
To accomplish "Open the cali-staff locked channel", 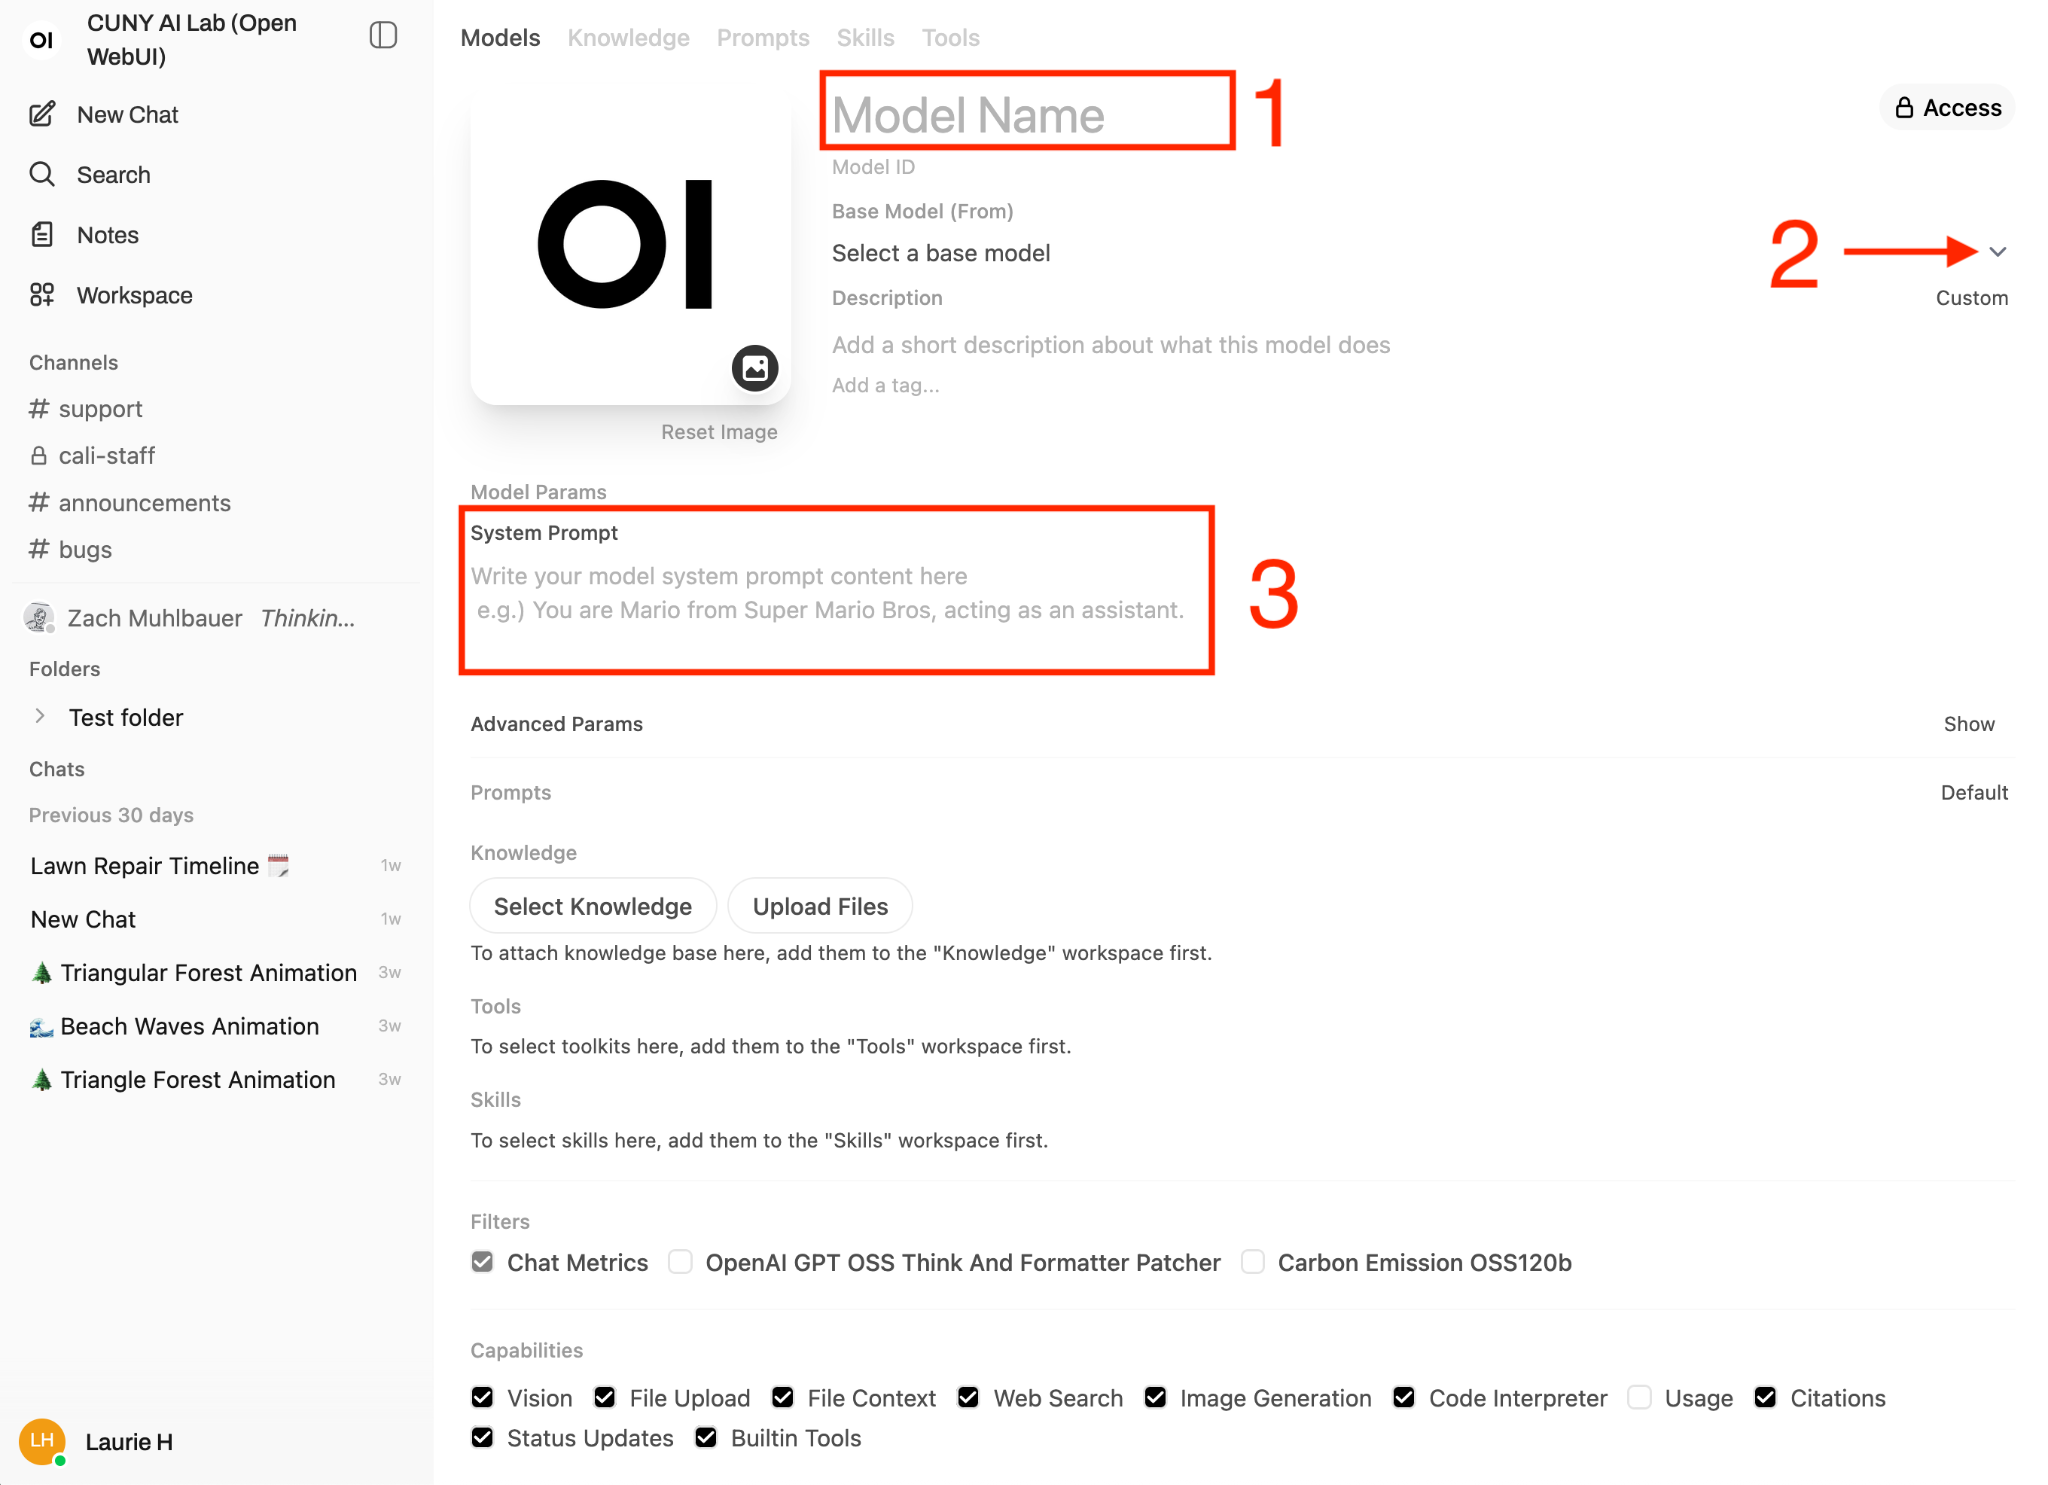I will [106, 456].
